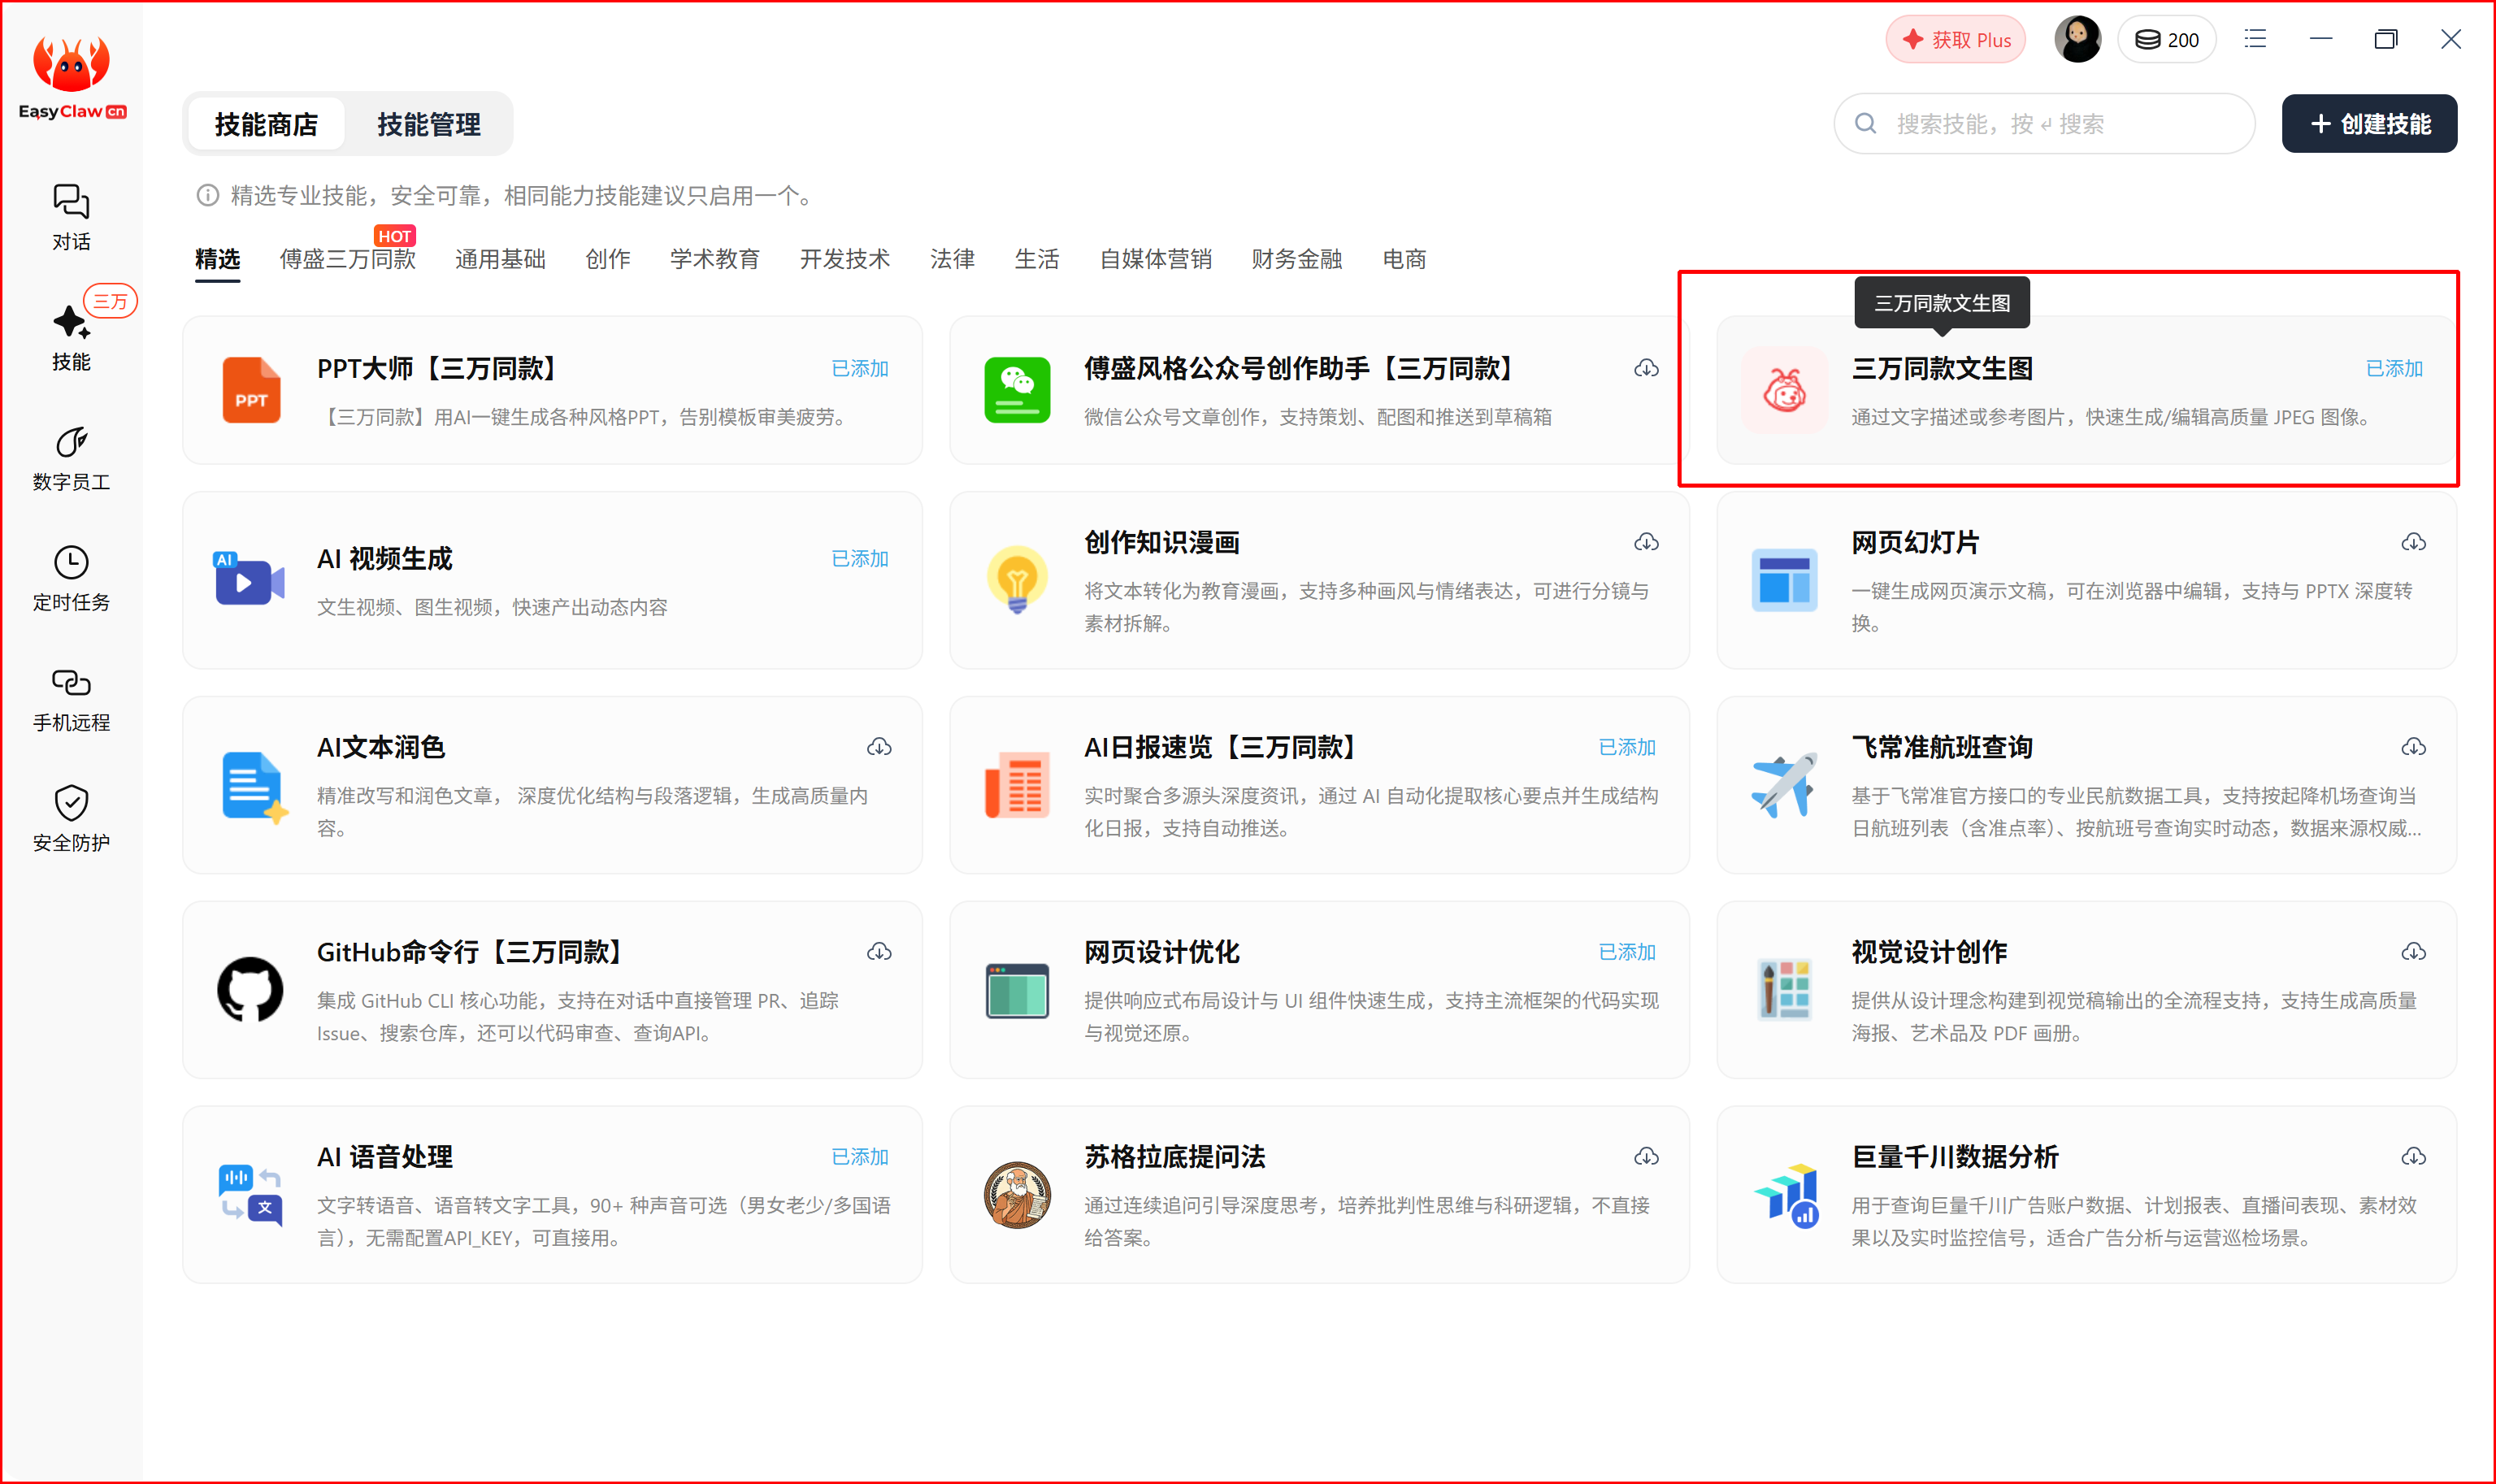Select 财务金融 category tab
The height and width of the screenshot is (1484, 2496).
pos(1296,260)
